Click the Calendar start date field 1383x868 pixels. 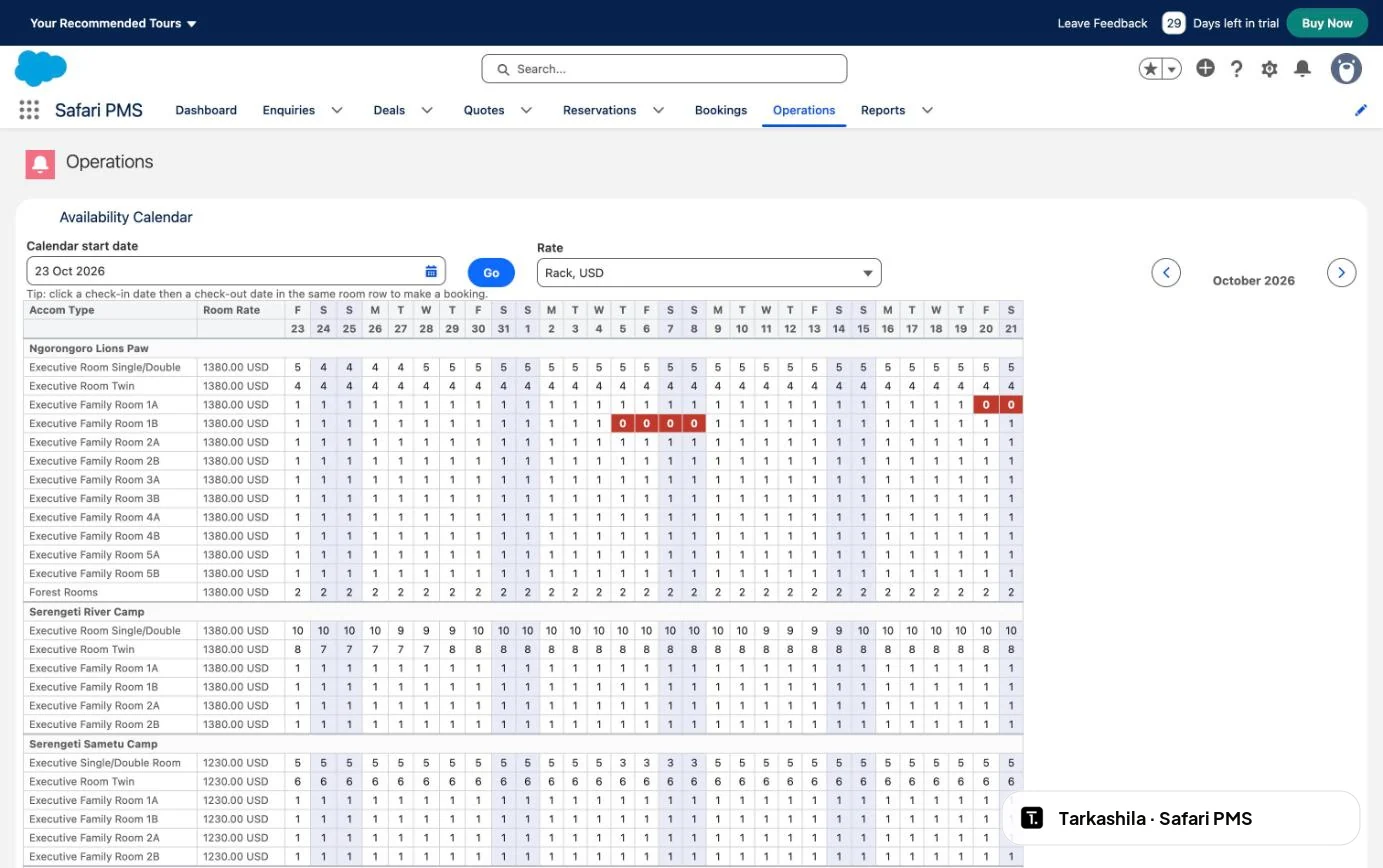pyautogui.click(x=236, y=271)
